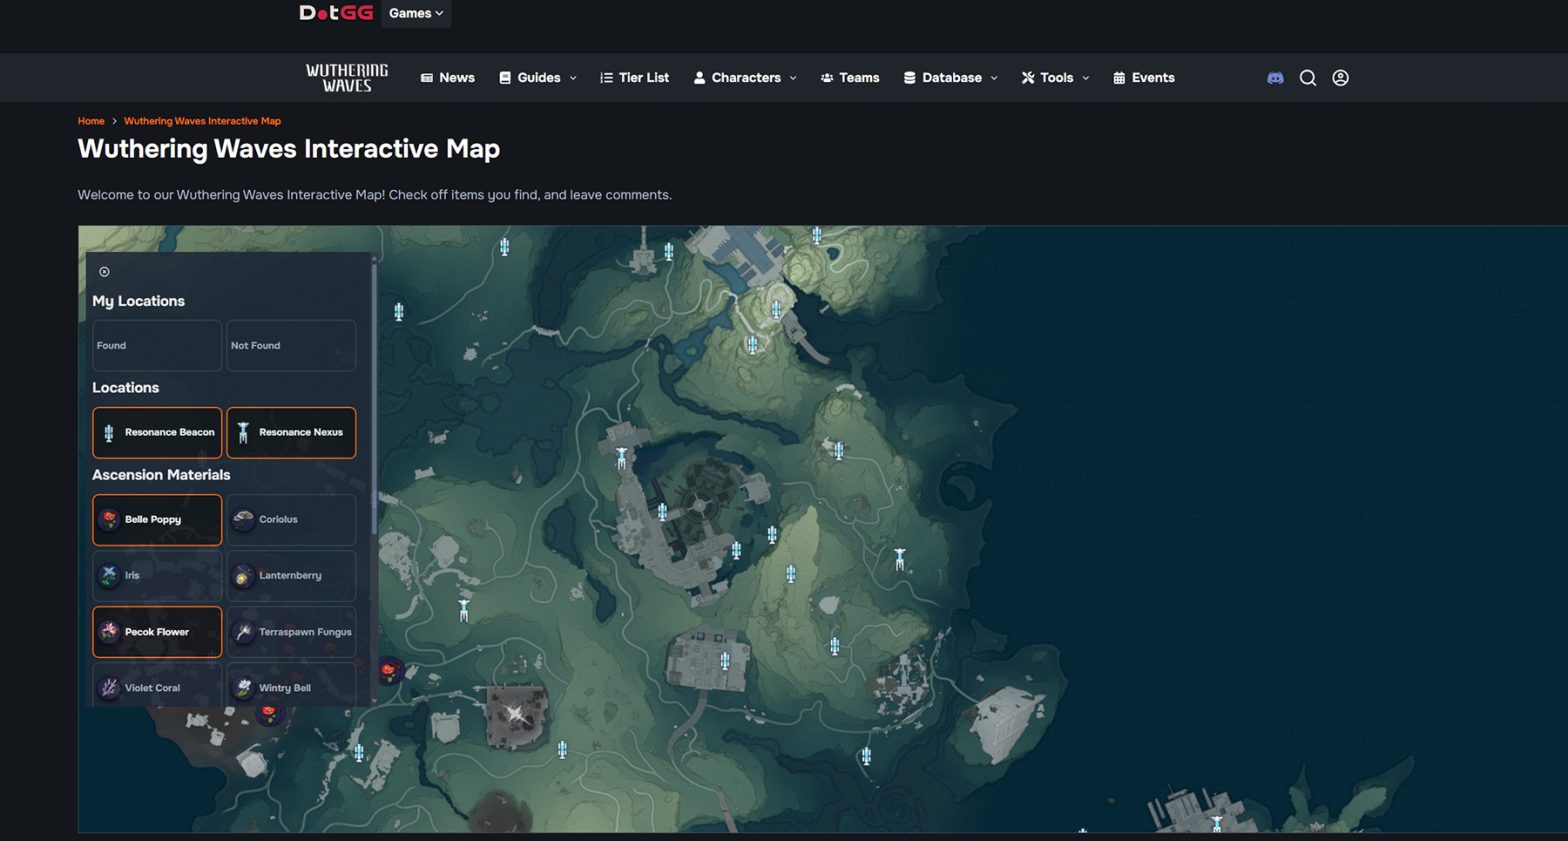Enable Wintry Bell filter
The height and width of the screenshot is (841, 1568).
pyautogui.click(x=291, y=686)
